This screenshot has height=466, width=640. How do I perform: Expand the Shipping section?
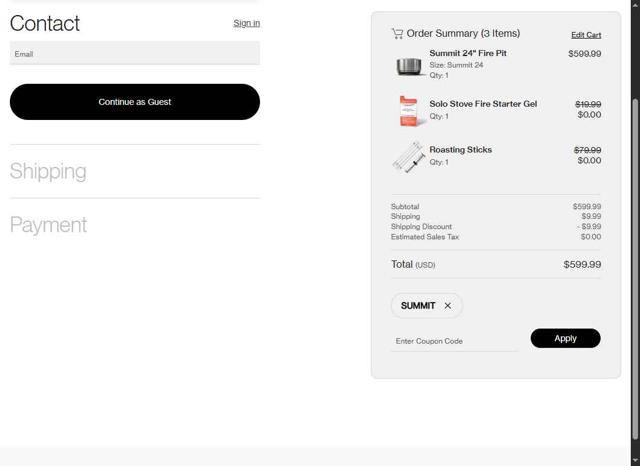point(48,171)
